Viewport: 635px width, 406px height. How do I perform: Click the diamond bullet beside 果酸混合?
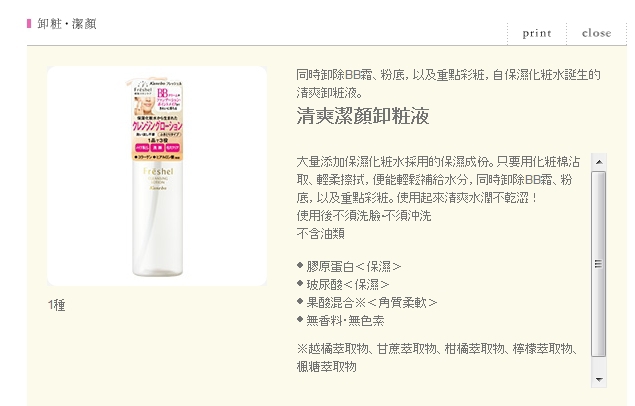(x=300, y=301)
